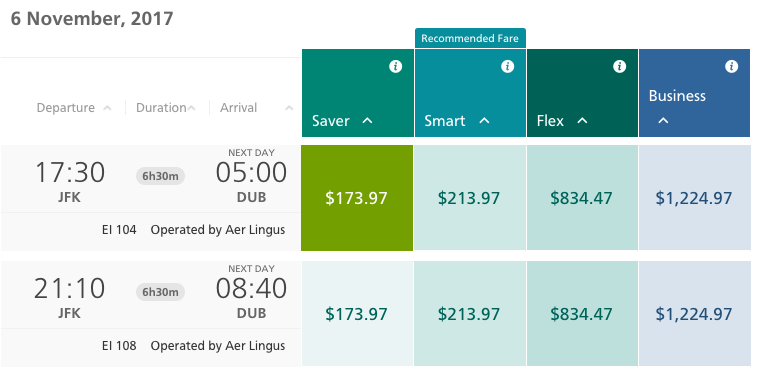Screen dimensions: 767x377
Task: Open info icon on Smart fare header
Action: tap(507, 66)
